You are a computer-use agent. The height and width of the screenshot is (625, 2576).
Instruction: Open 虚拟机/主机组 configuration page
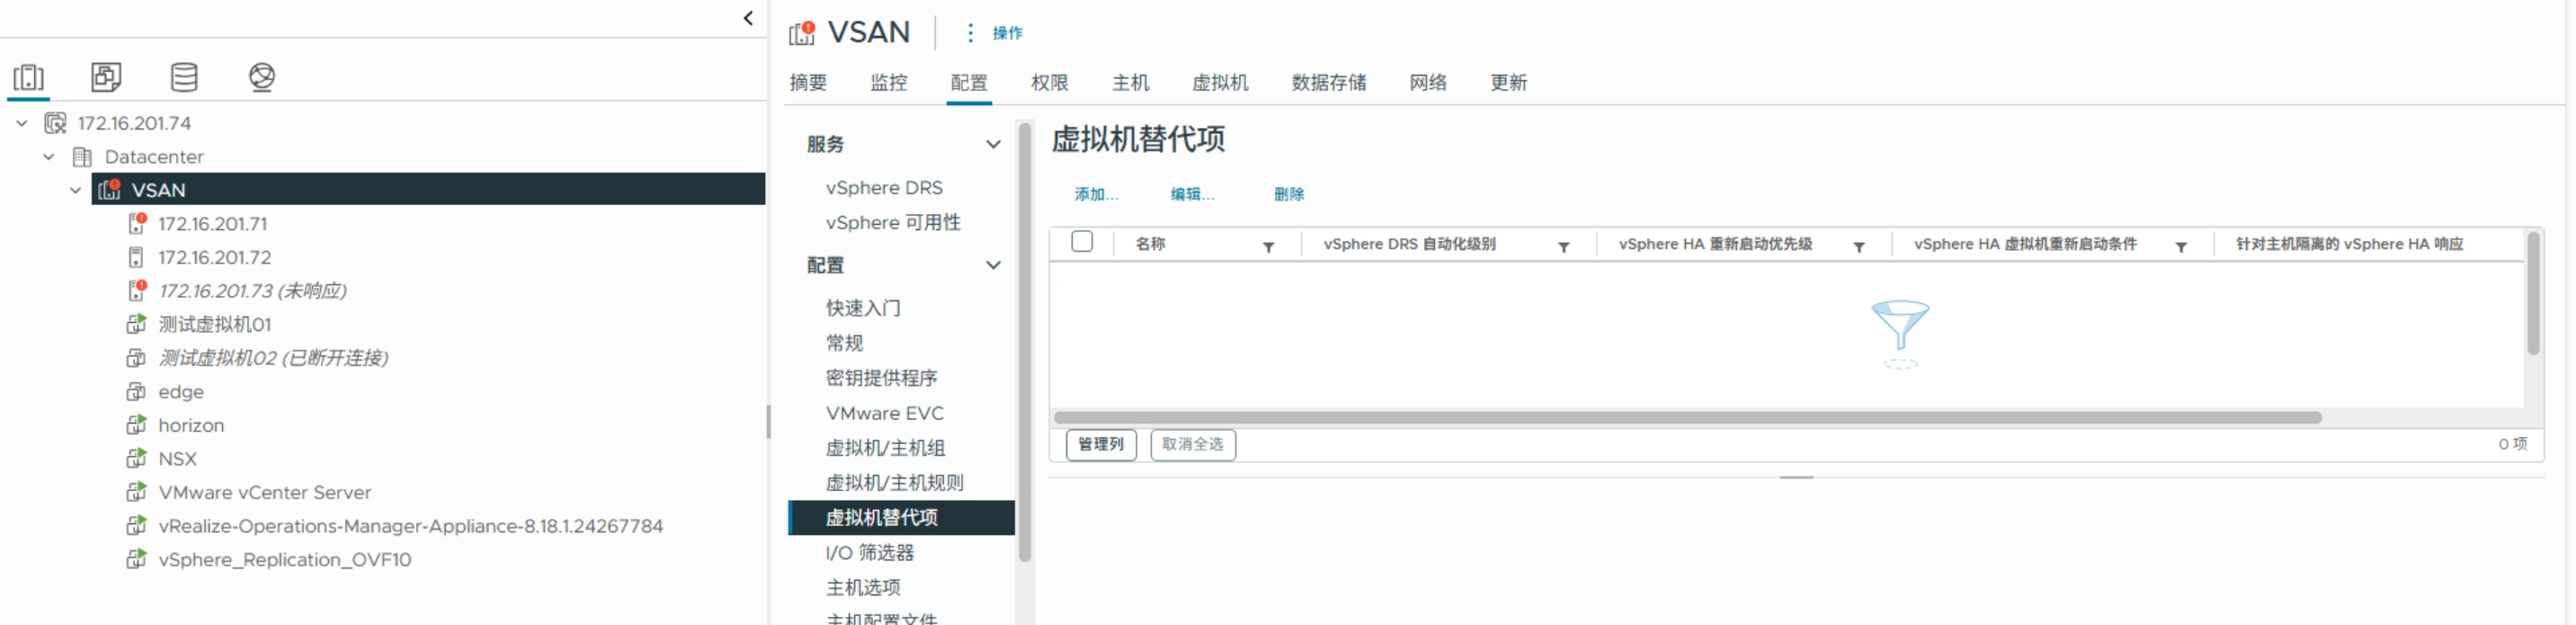point(885,448)
